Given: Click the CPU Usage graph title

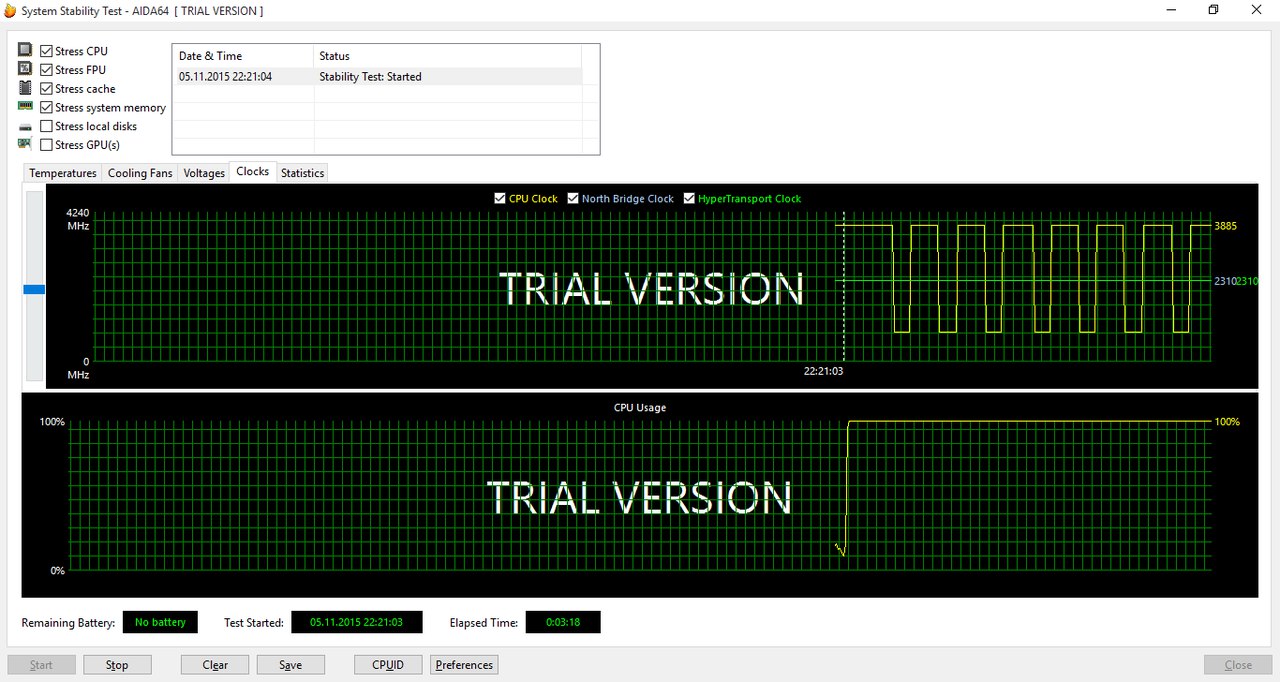Looking at the screenshot, I should (x=640, y=407).
